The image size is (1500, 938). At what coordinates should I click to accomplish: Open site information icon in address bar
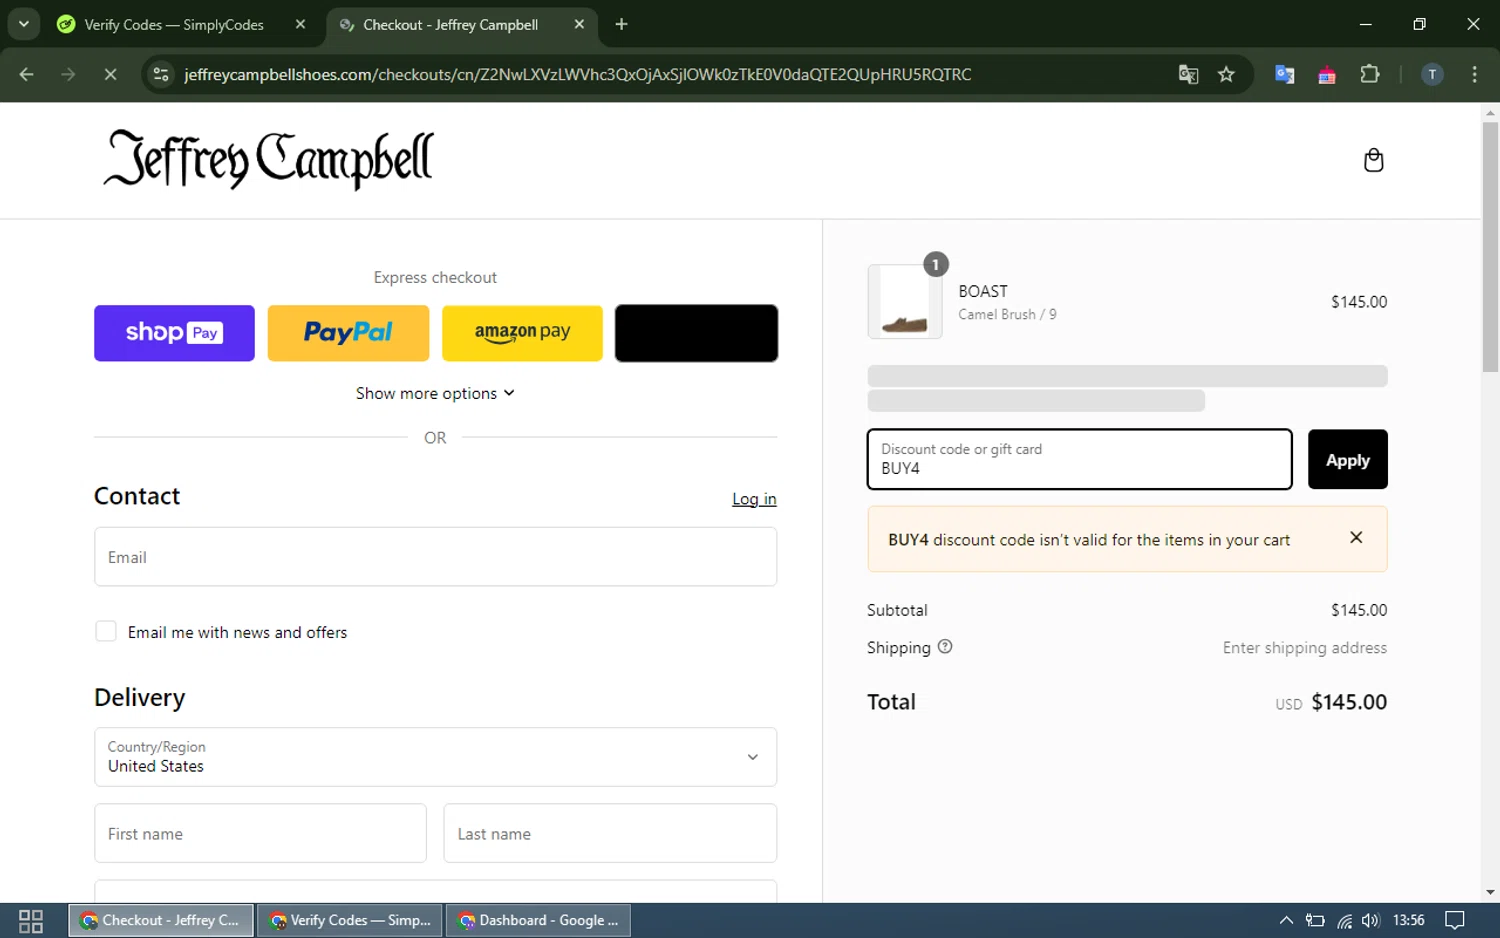coord(161,74)
